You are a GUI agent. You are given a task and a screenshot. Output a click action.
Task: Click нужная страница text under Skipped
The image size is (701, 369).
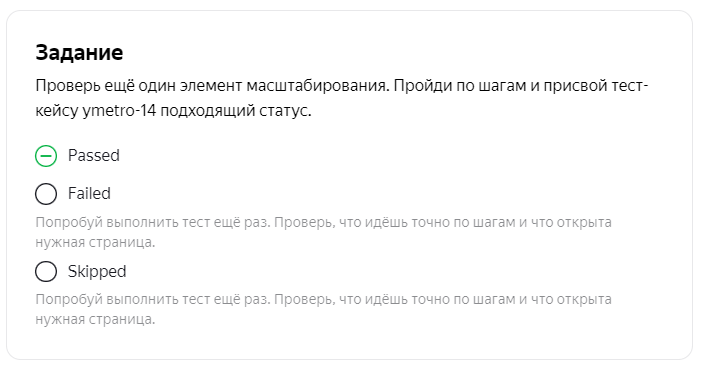click(95, 319)
